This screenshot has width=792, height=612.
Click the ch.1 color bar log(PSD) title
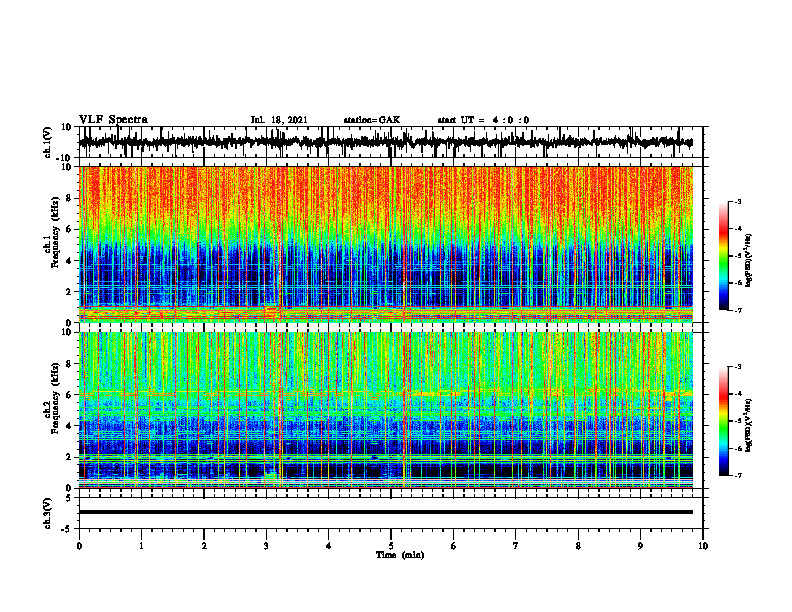click(749, 260)
